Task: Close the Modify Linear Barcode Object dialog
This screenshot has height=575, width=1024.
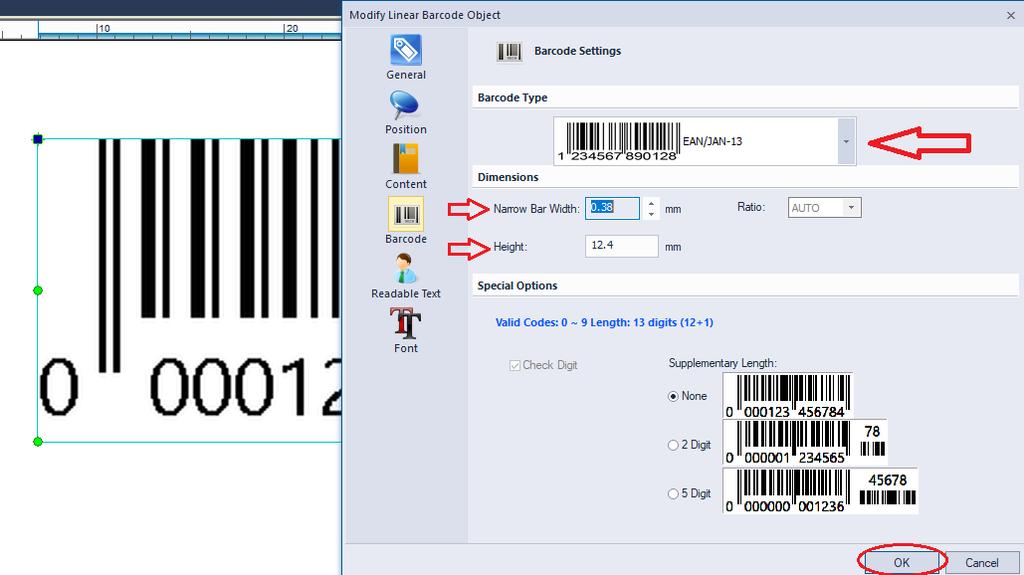Action: point(1010,15)
